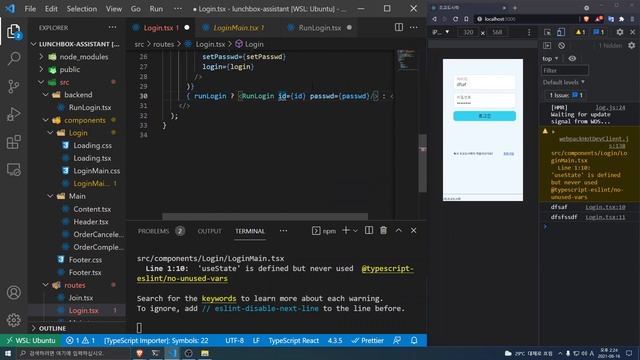Open the Search view in activity bar

(13, 58)
